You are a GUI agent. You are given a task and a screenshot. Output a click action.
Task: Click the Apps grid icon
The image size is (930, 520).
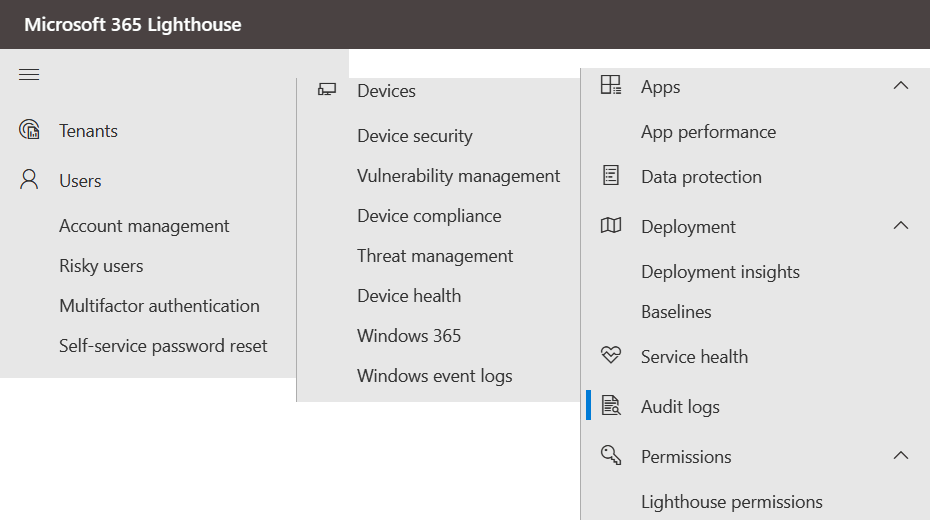[x=610, y=85]
